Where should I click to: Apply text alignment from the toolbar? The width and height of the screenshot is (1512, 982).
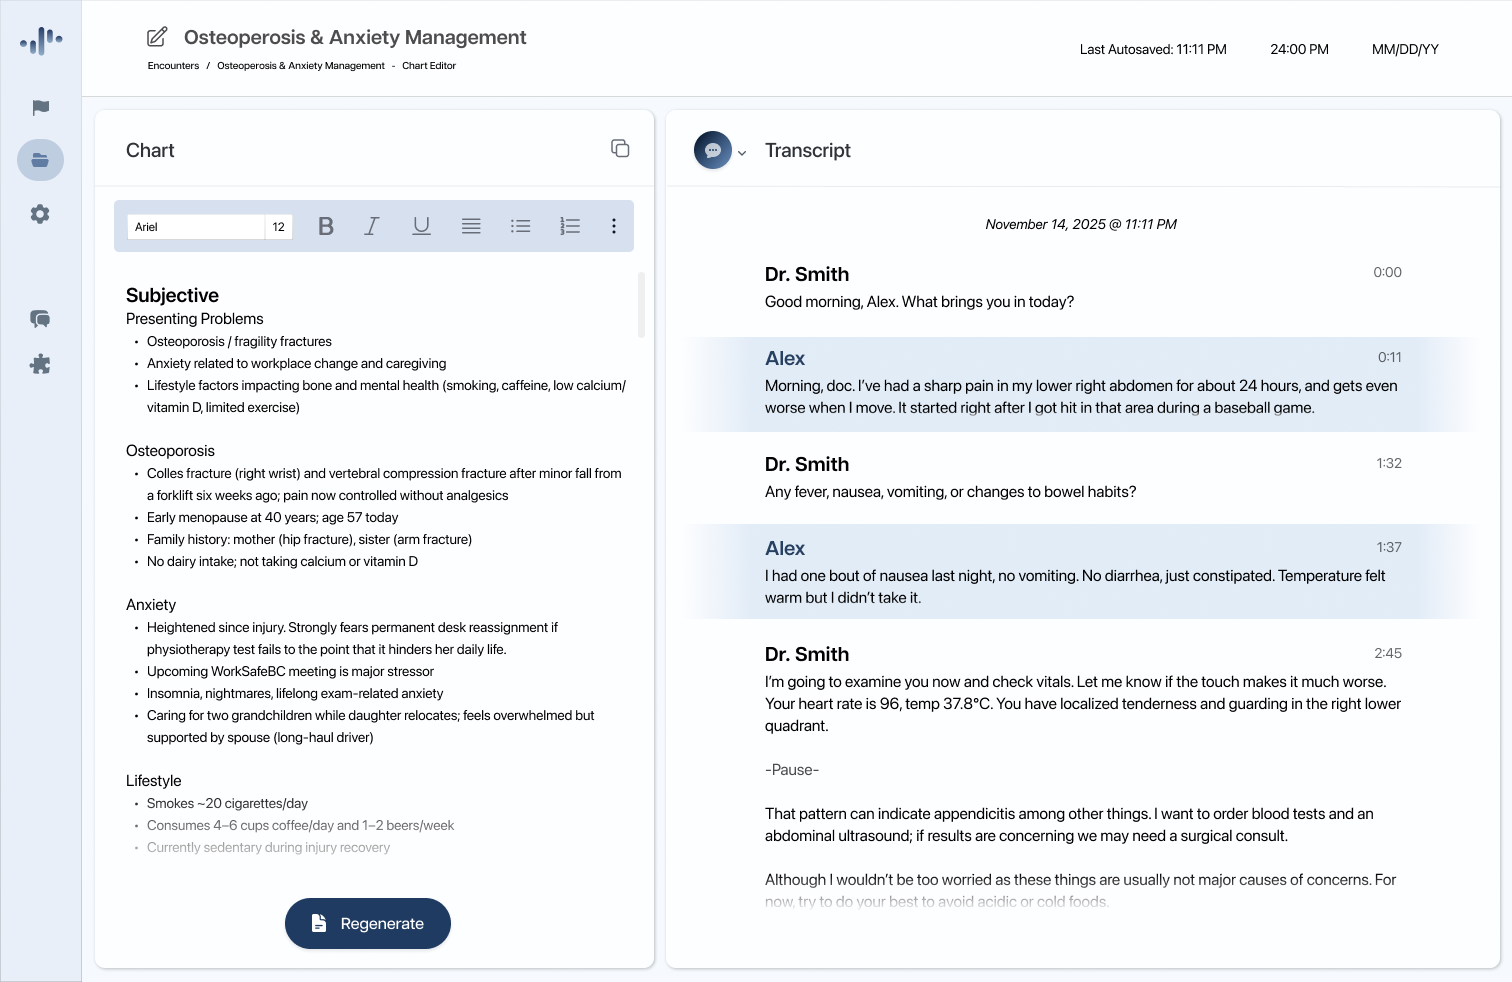[x=471, y=226]
